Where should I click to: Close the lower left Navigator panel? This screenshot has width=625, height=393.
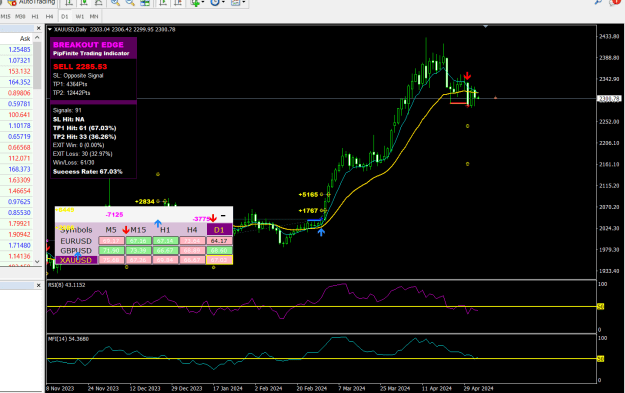[x=39, y=285]
